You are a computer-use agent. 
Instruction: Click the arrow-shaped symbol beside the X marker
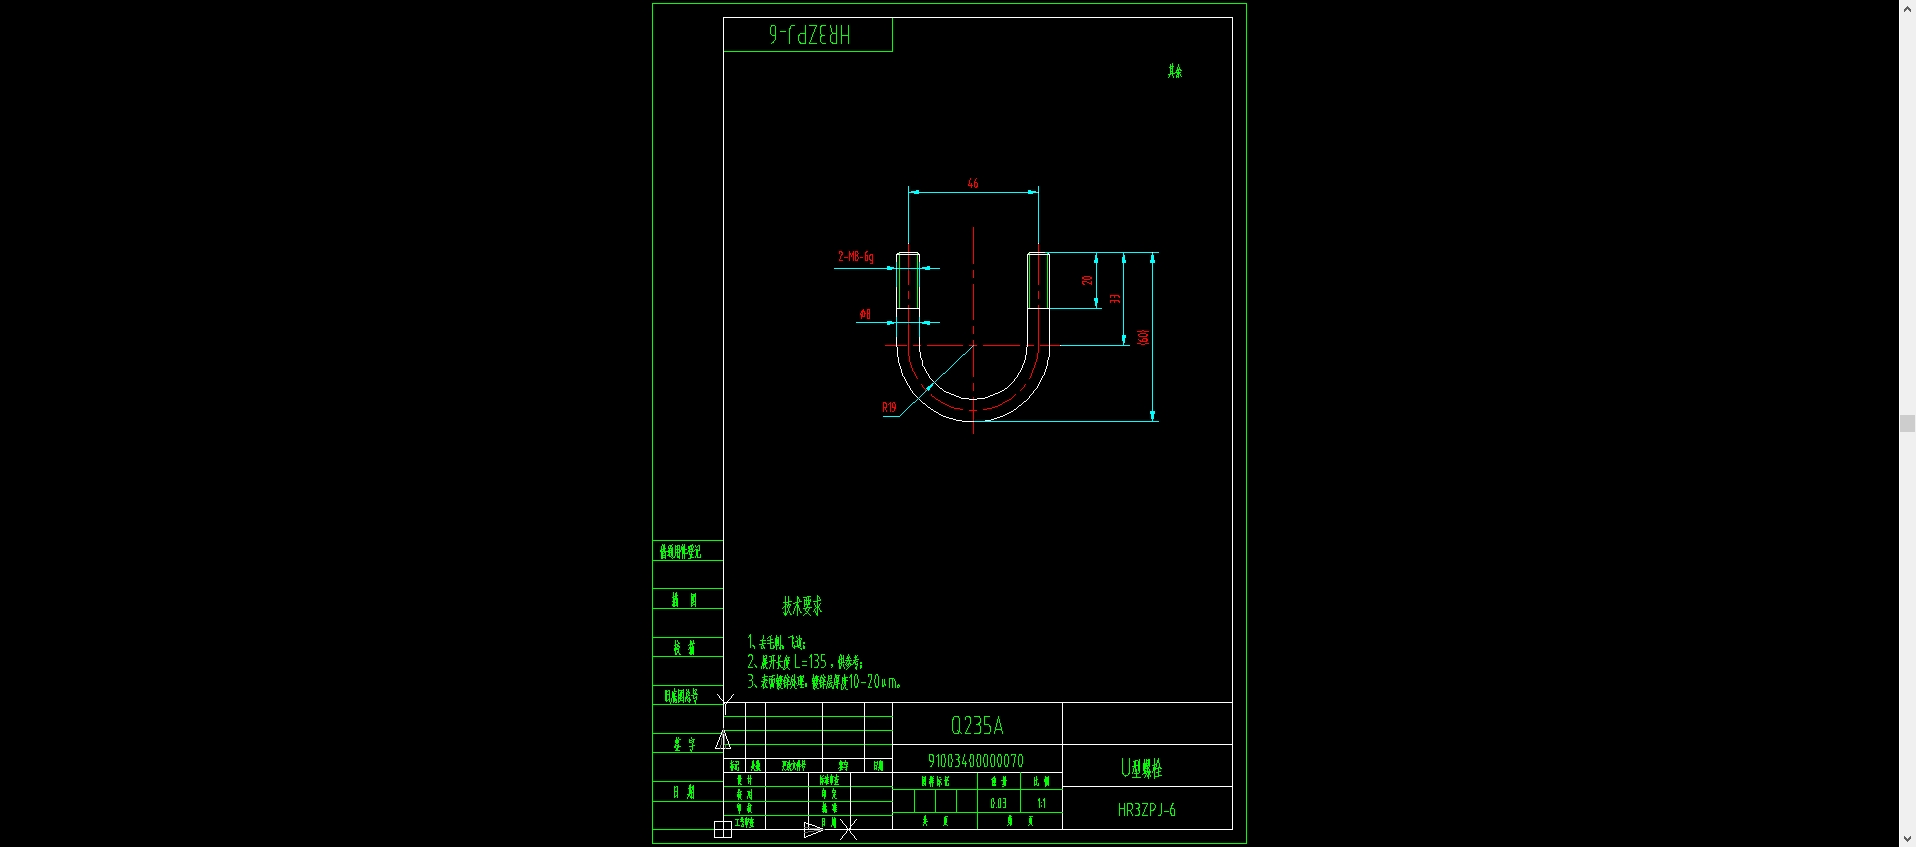(813, 829)
